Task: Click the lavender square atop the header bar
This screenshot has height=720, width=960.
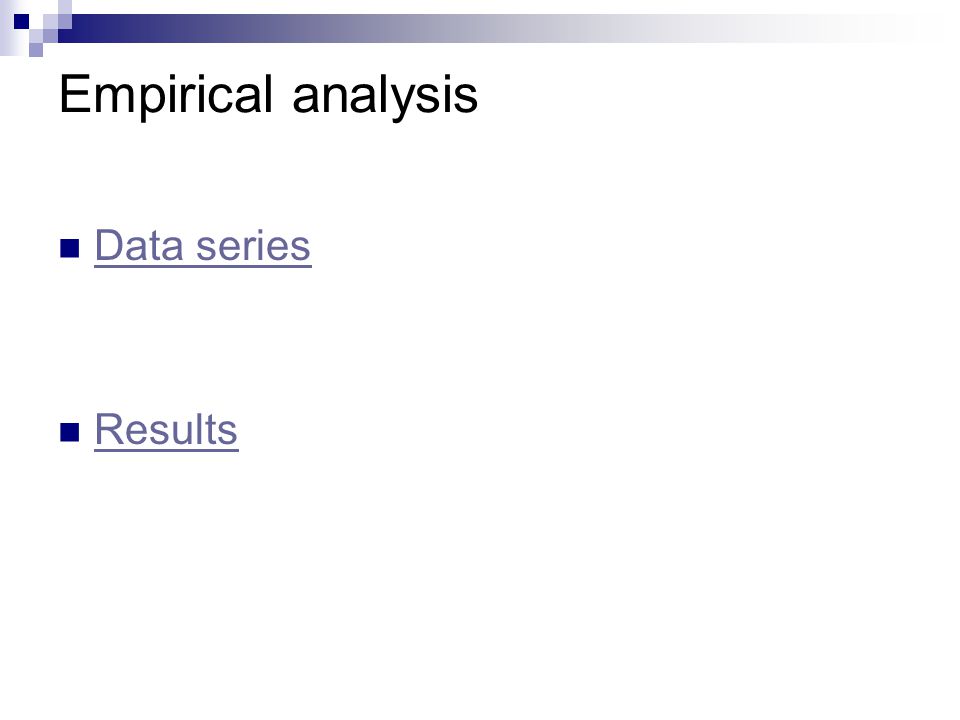Action: 65,7
